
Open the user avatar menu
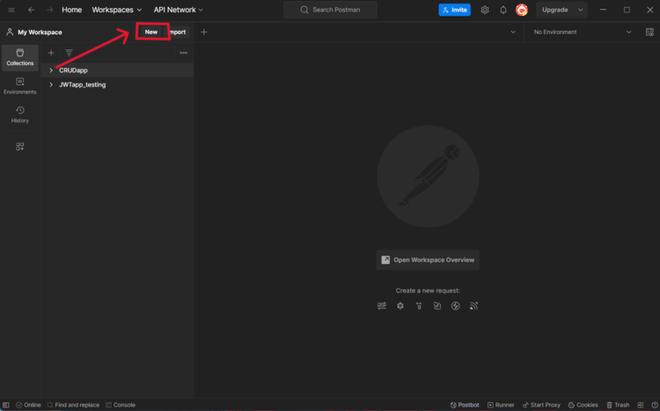point(522,10)
